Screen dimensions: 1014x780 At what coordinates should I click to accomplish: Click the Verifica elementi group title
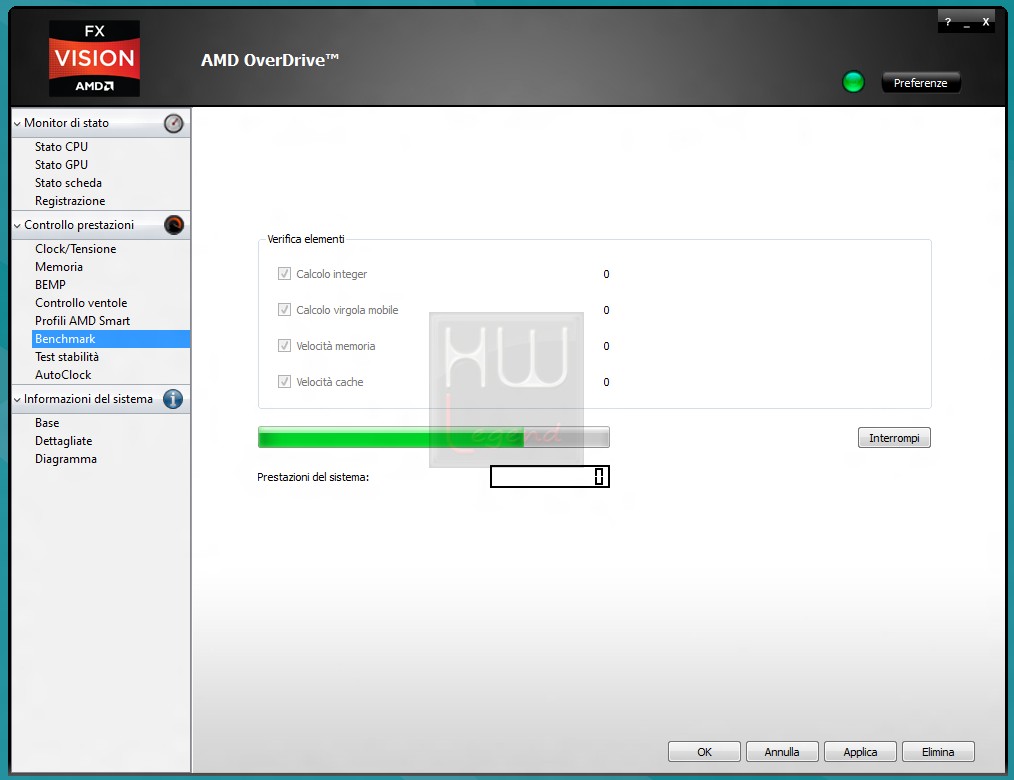click(306, 239)
